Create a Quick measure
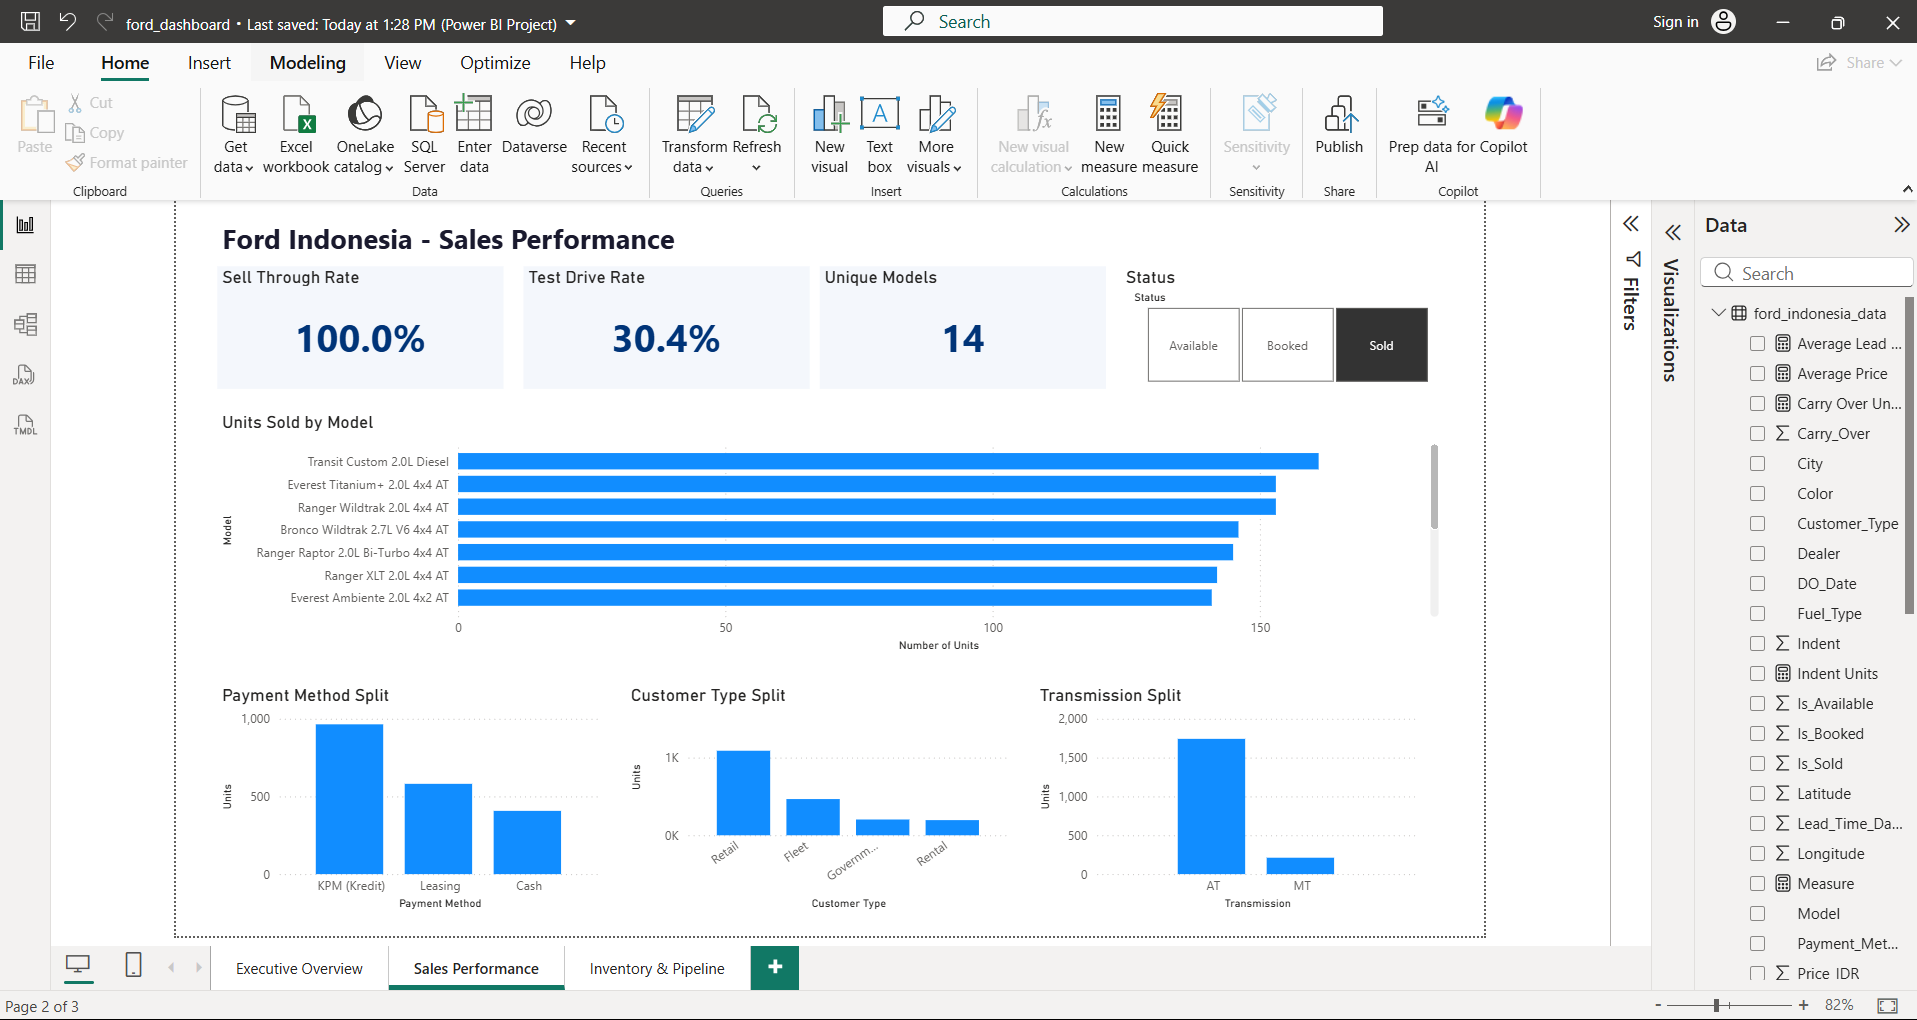Image resolution: width=1917 pixels, height=1020 pixels. [1169, 135]
